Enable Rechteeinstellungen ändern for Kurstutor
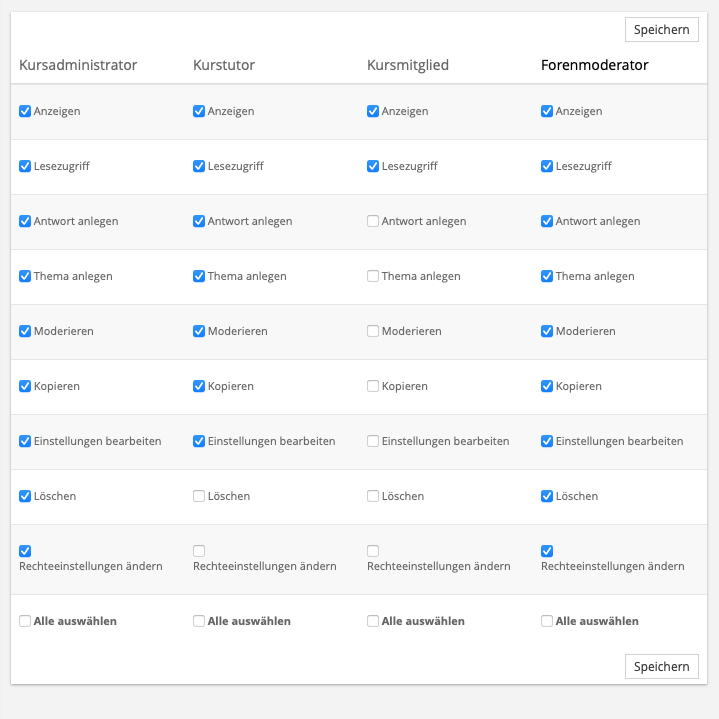The image size is (719, 719). point(199,551)
